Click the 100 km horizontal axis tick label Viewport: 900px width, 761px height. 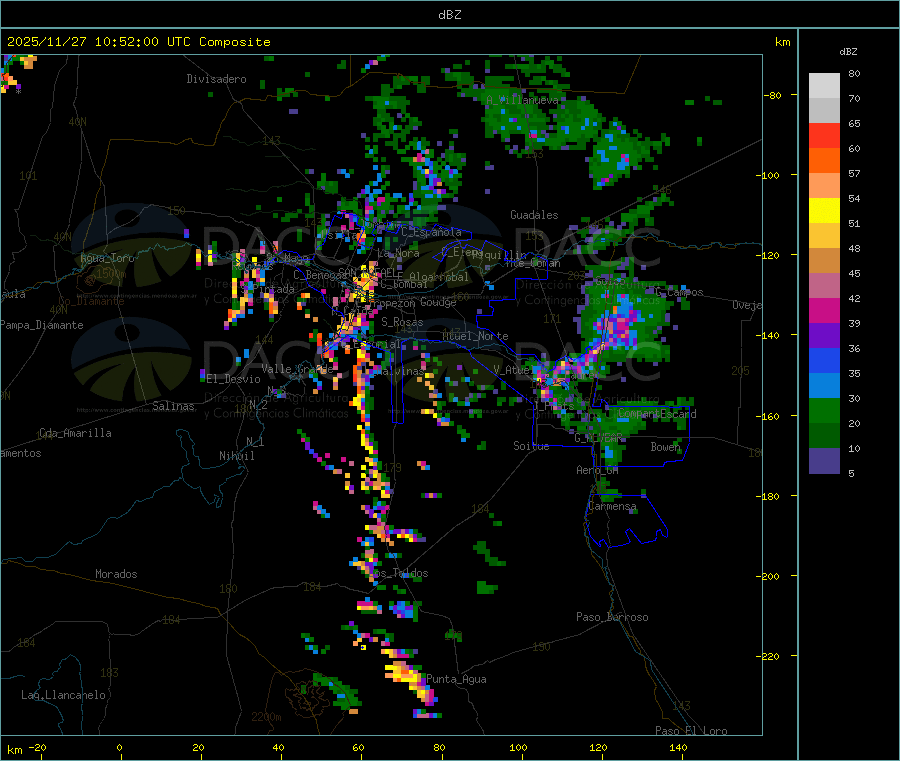point(518,747)
